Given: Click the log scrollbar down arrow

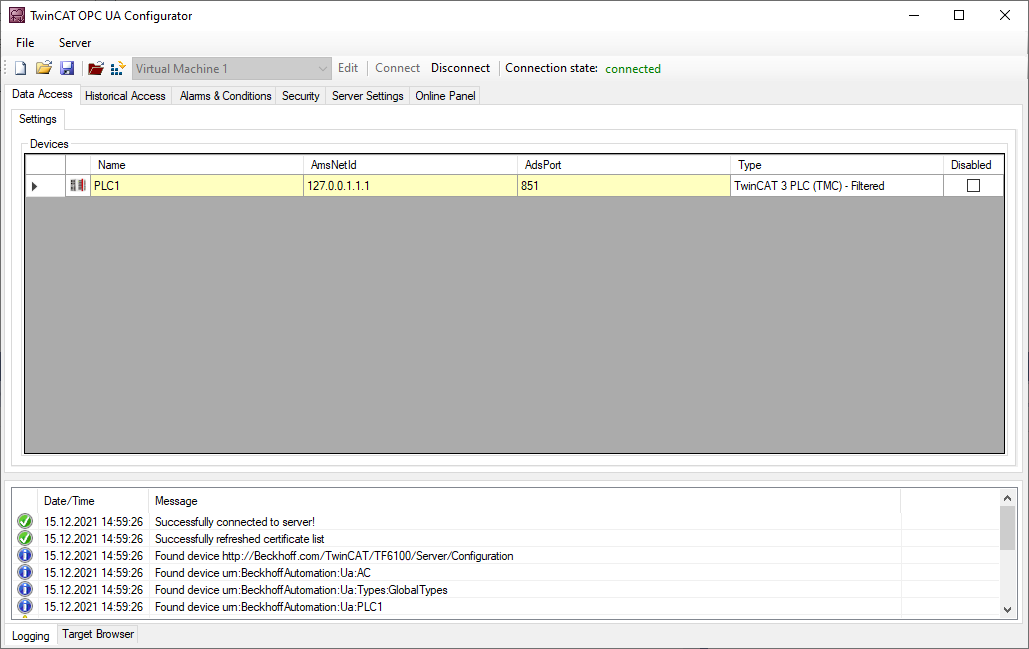Looking at the screenshot, I should pyautogui.click(x=1007, y=610).
